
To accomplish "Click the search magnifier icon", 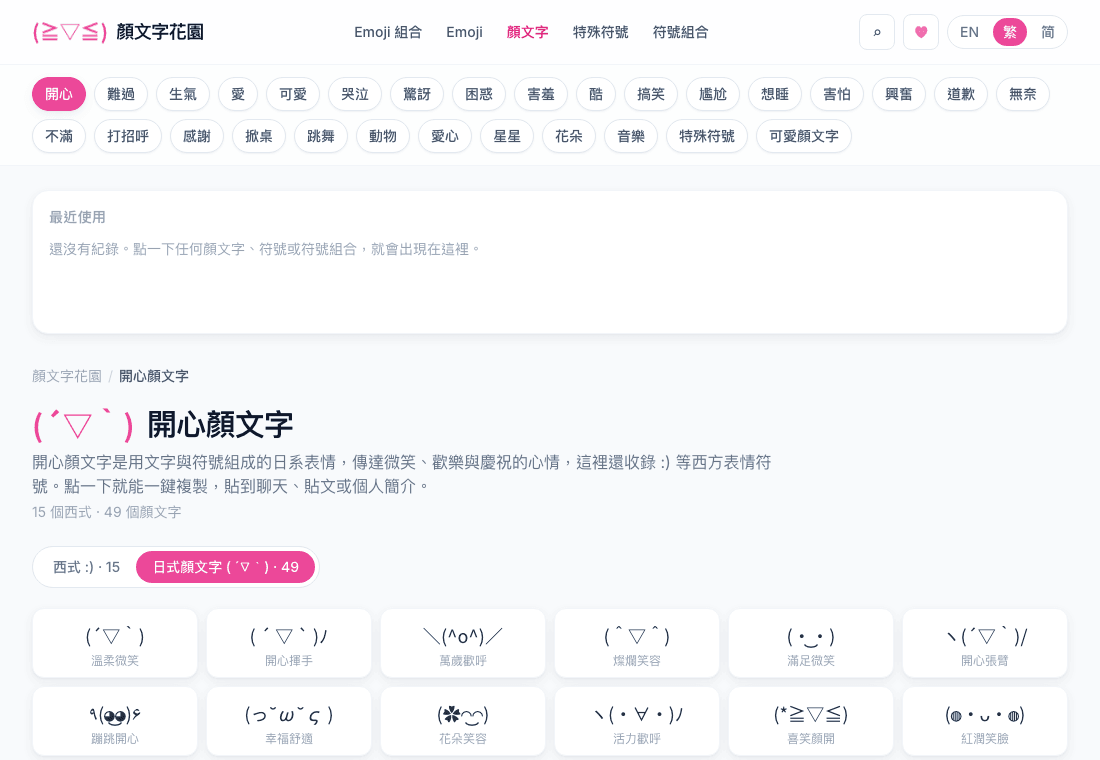I will tap(876, 32).
